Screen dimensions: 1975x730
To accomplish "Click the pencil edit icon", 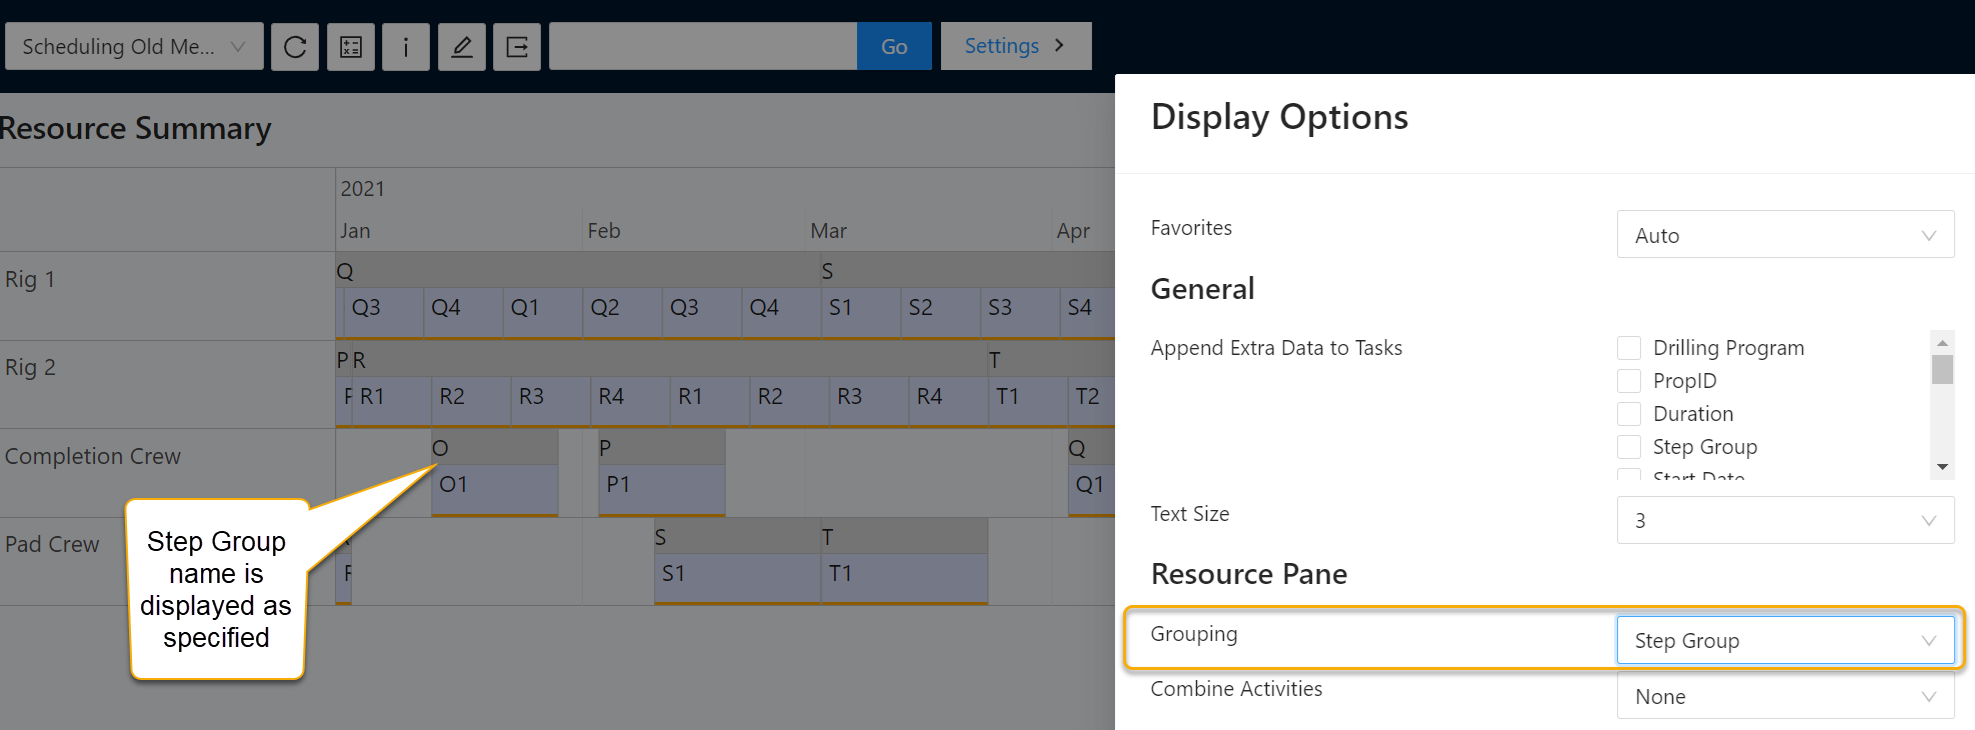I will (x=461, y=47).
